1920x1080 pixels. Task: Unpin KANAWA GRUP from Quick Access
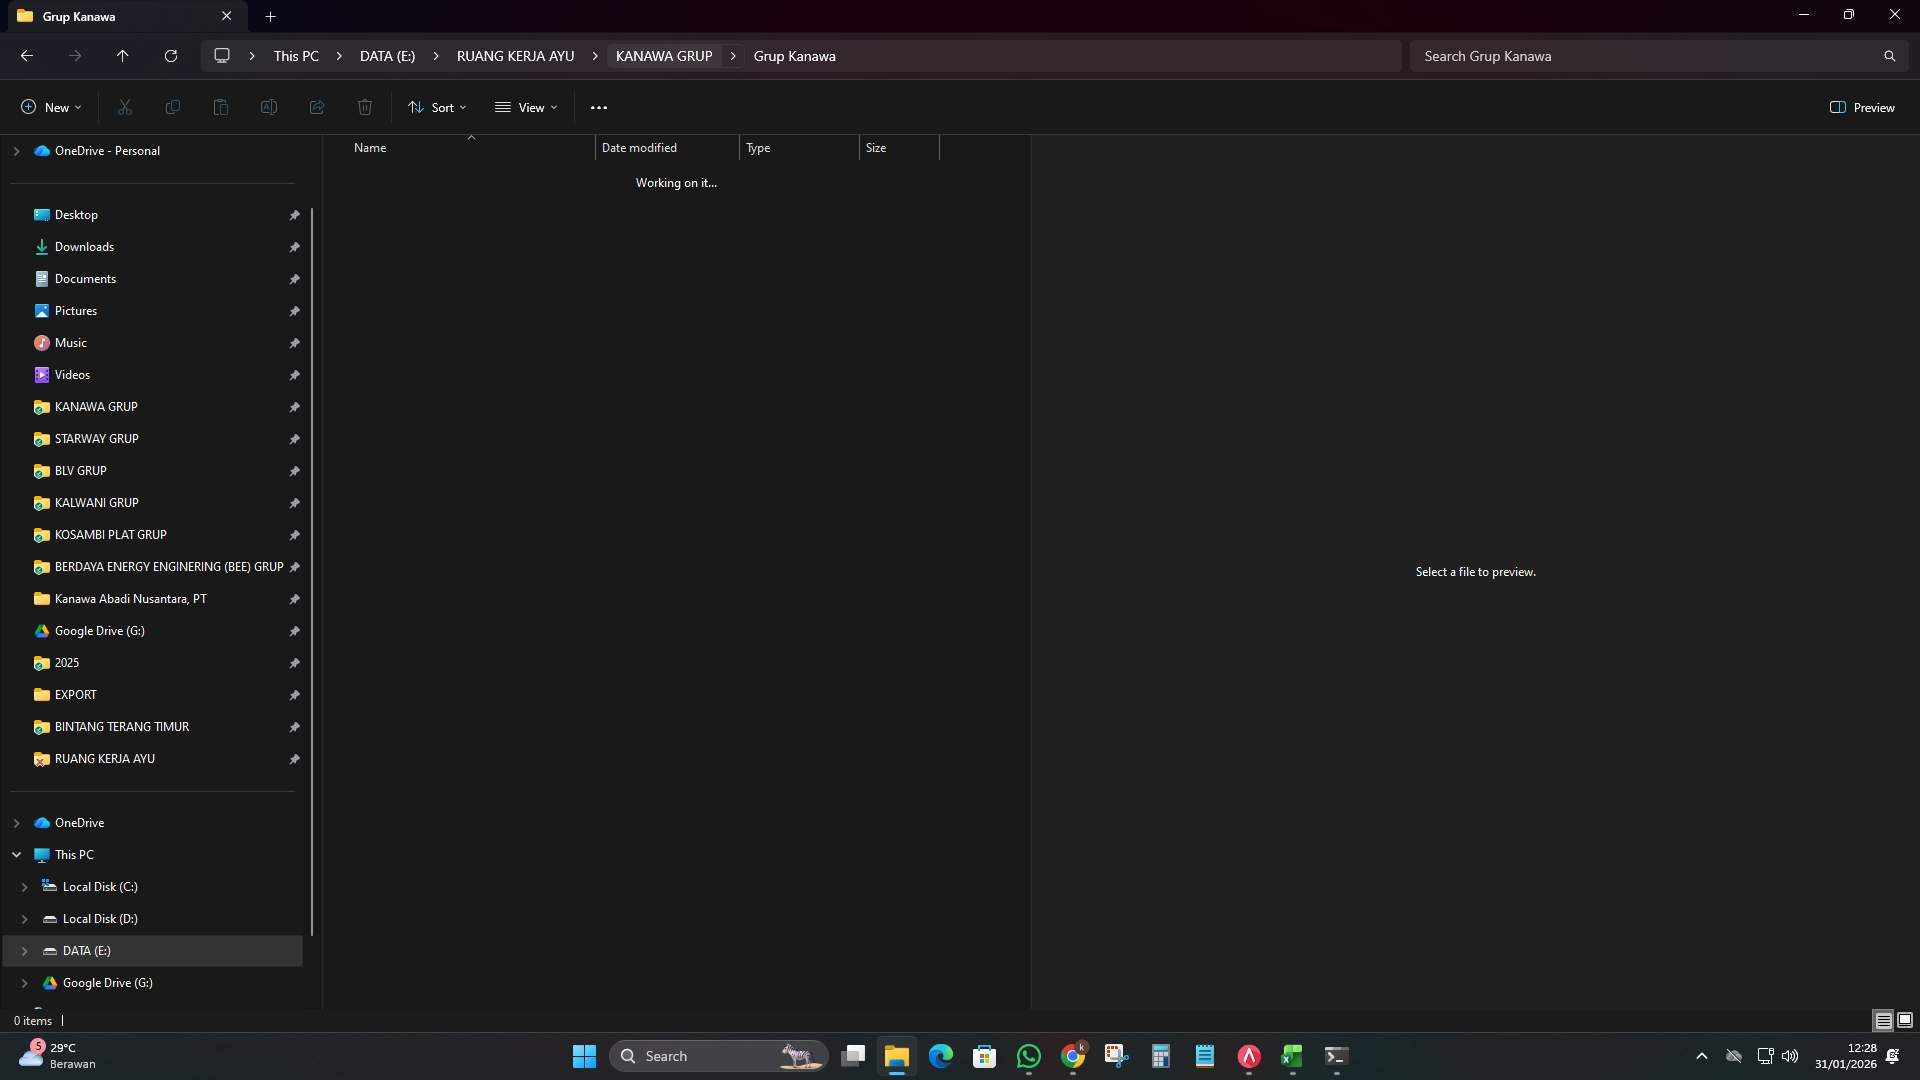pyautogui.click(x=294, y=407)
